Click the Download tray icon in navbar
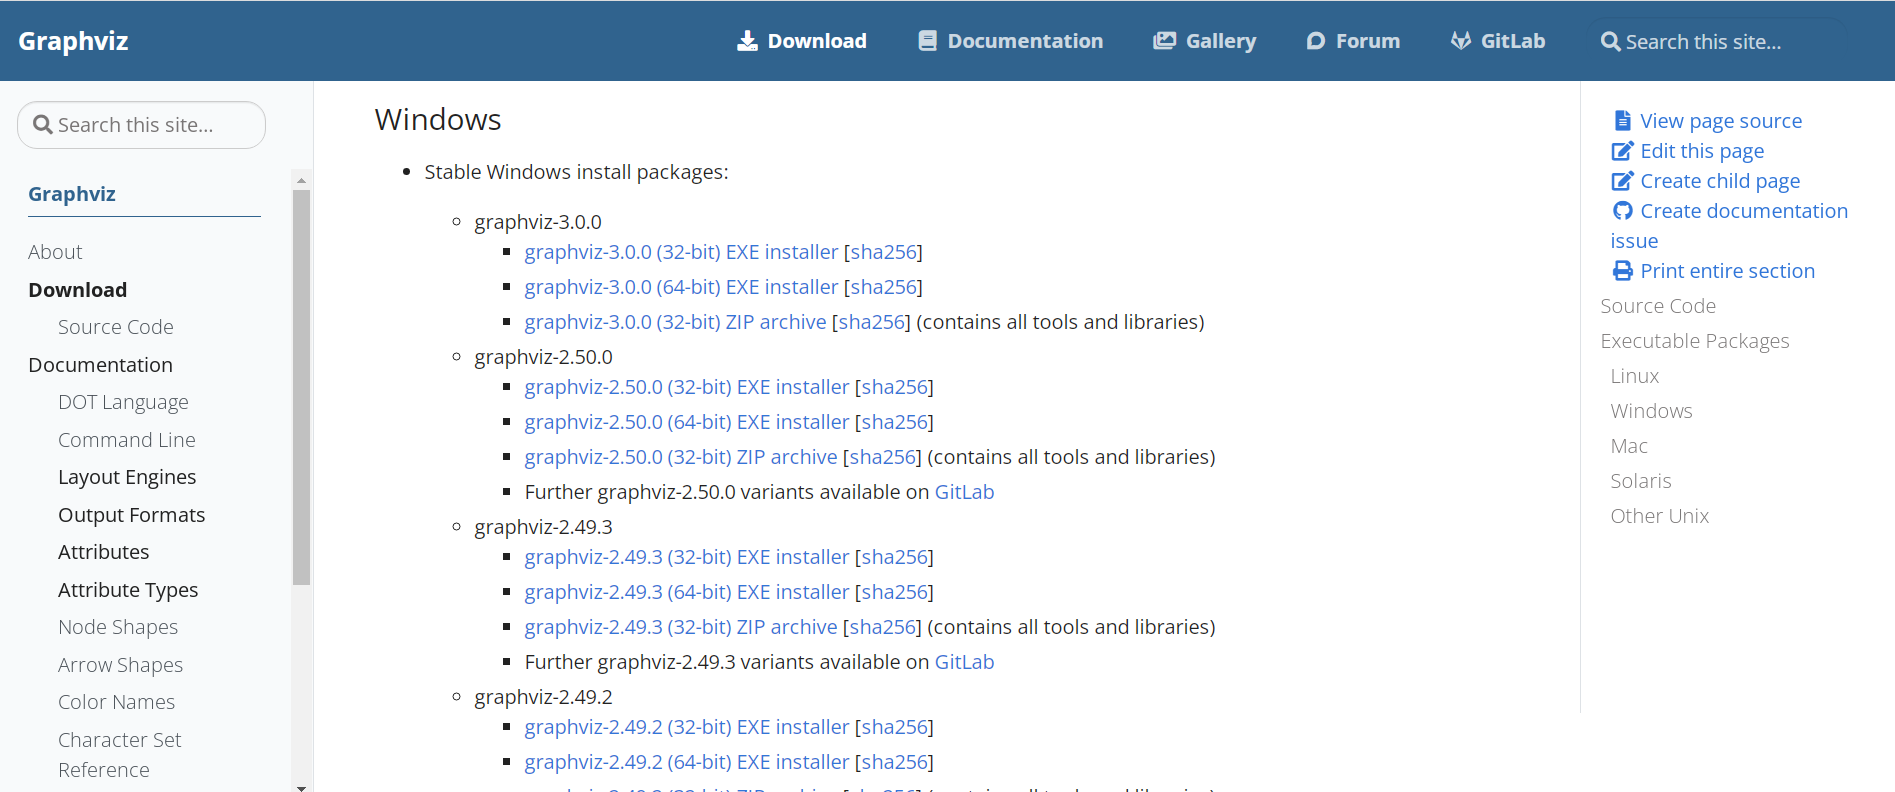This screenshot has width=1895, height=792. coord(747,41)
